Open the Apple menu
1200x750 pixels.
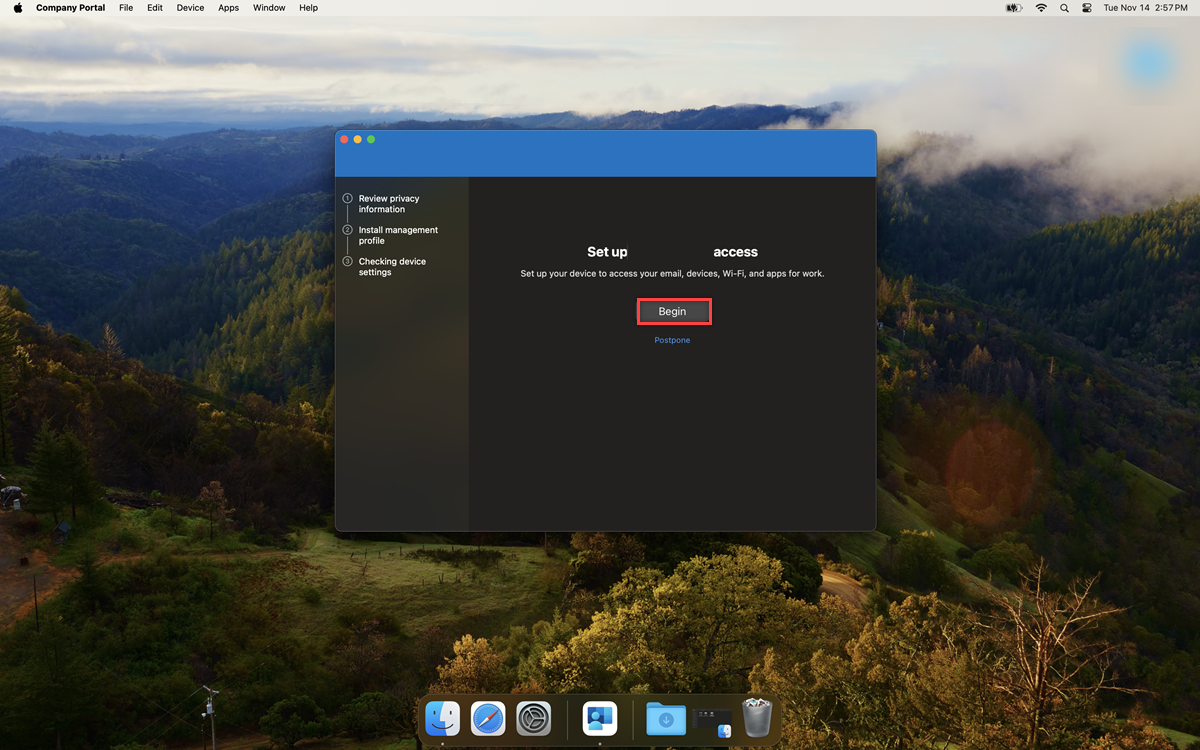[17, 7]
